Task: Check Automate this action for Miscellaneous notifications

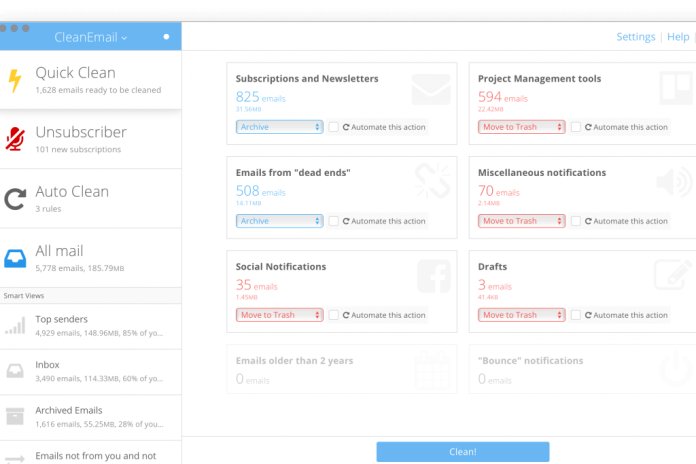Action: point(576,221)
